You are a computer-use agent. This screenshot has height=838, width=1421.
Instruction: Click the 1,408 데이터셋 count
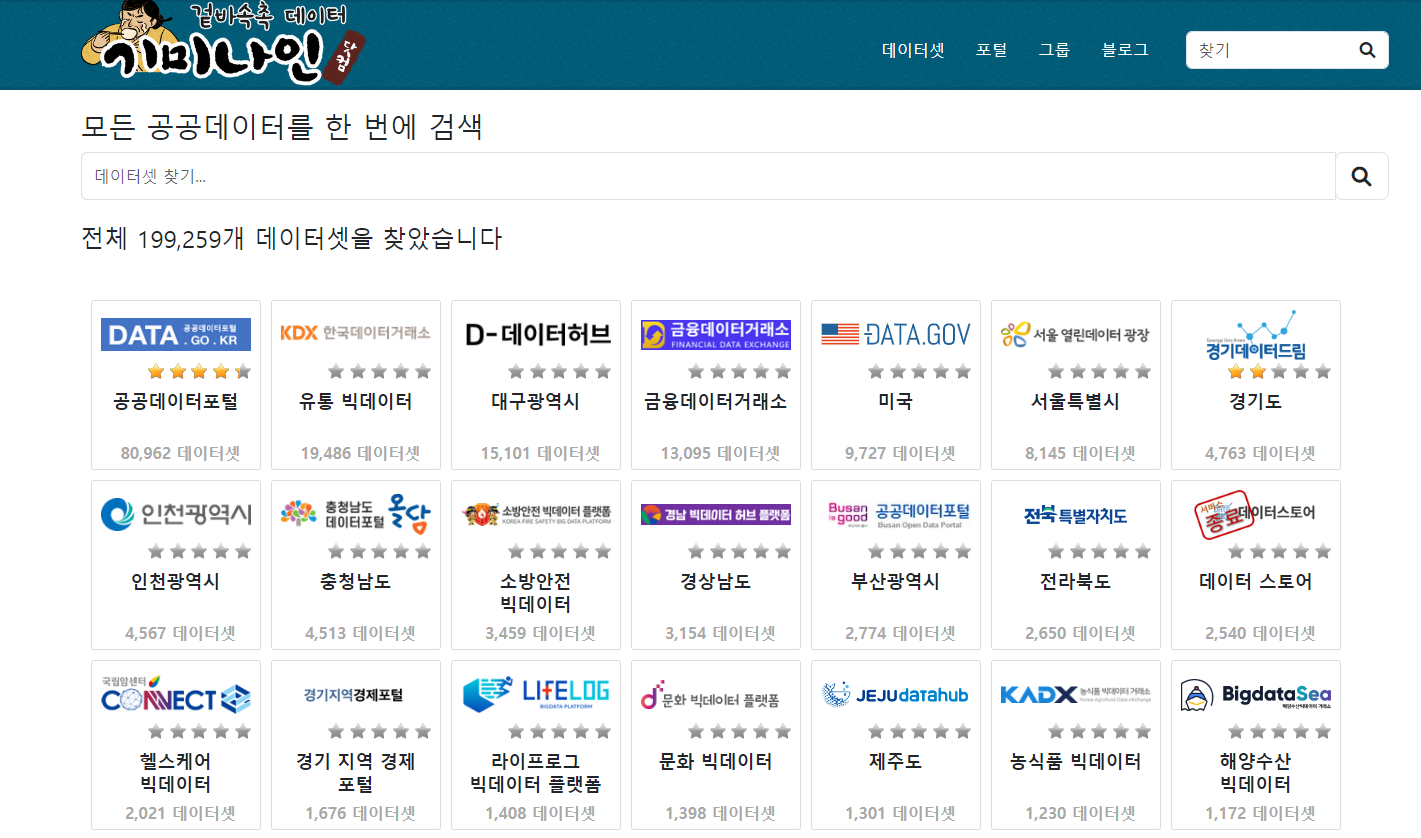(x=541, y=813)
